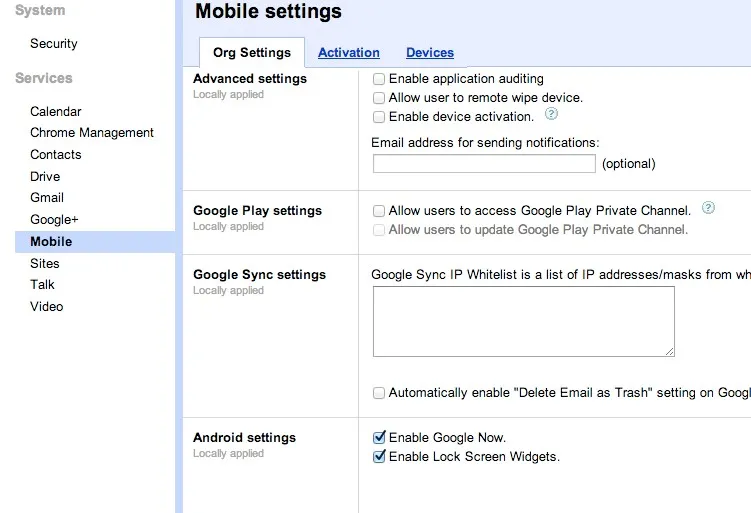The height and width of the screenshot is (513, 751).
Task: Open the Devices tab
Action: (430, 53)
